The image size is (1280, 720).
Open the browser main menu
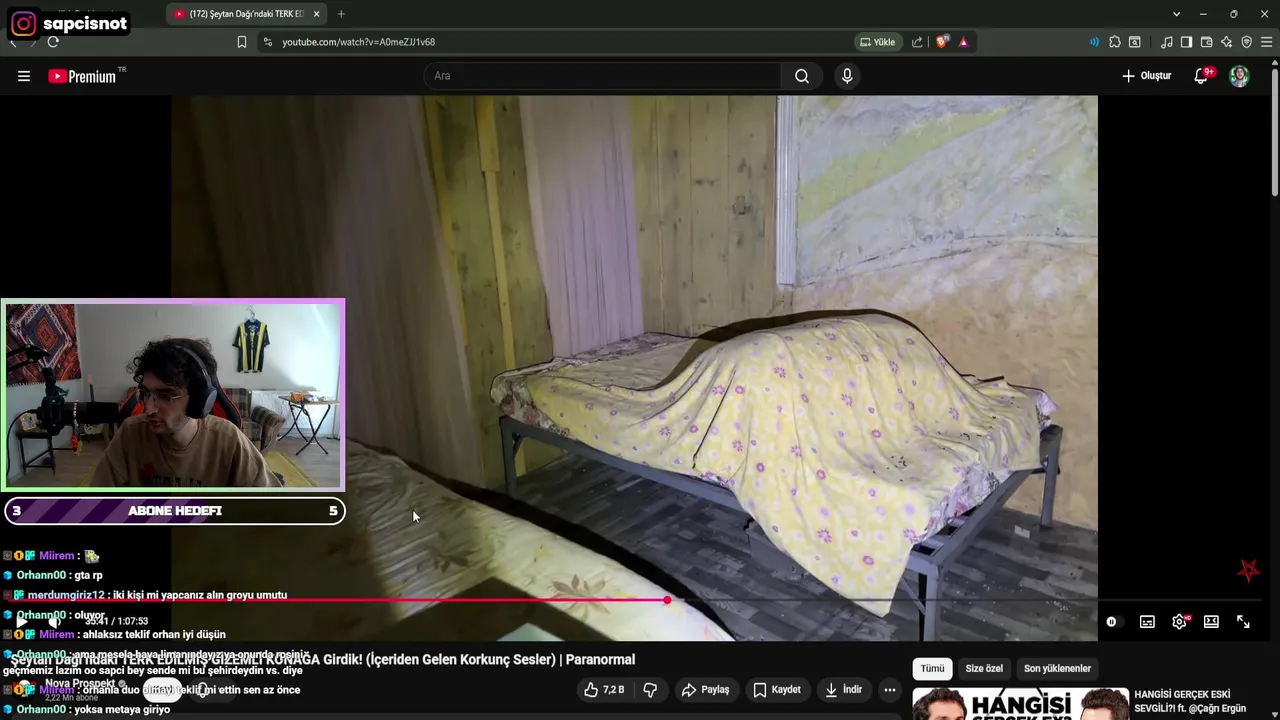pyautogui.click(x=1266, y=42)
